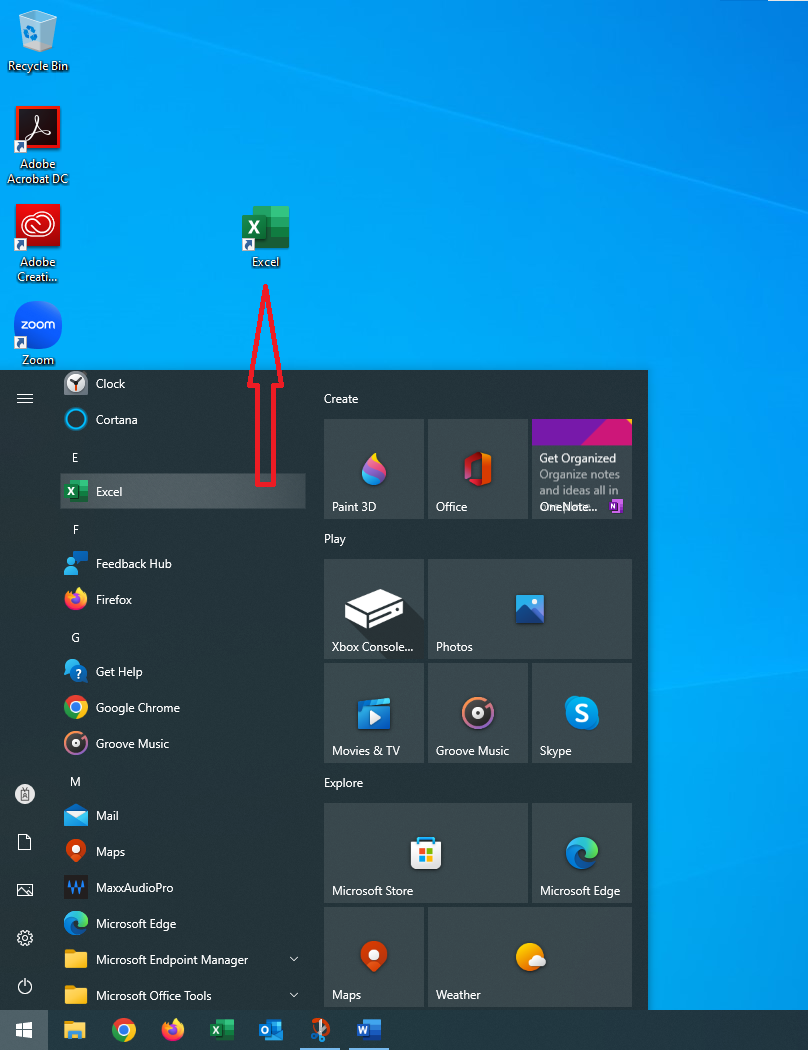This screenshot has width=808, height=1050.
Task: Start Skype from the Play section
Action: click(581, 712)
